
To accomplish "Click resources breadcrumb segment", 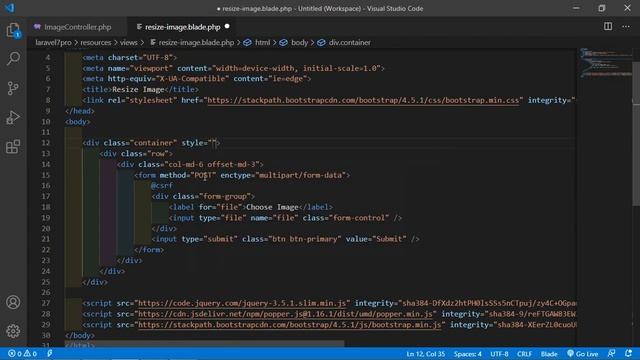I will [96, 42].
